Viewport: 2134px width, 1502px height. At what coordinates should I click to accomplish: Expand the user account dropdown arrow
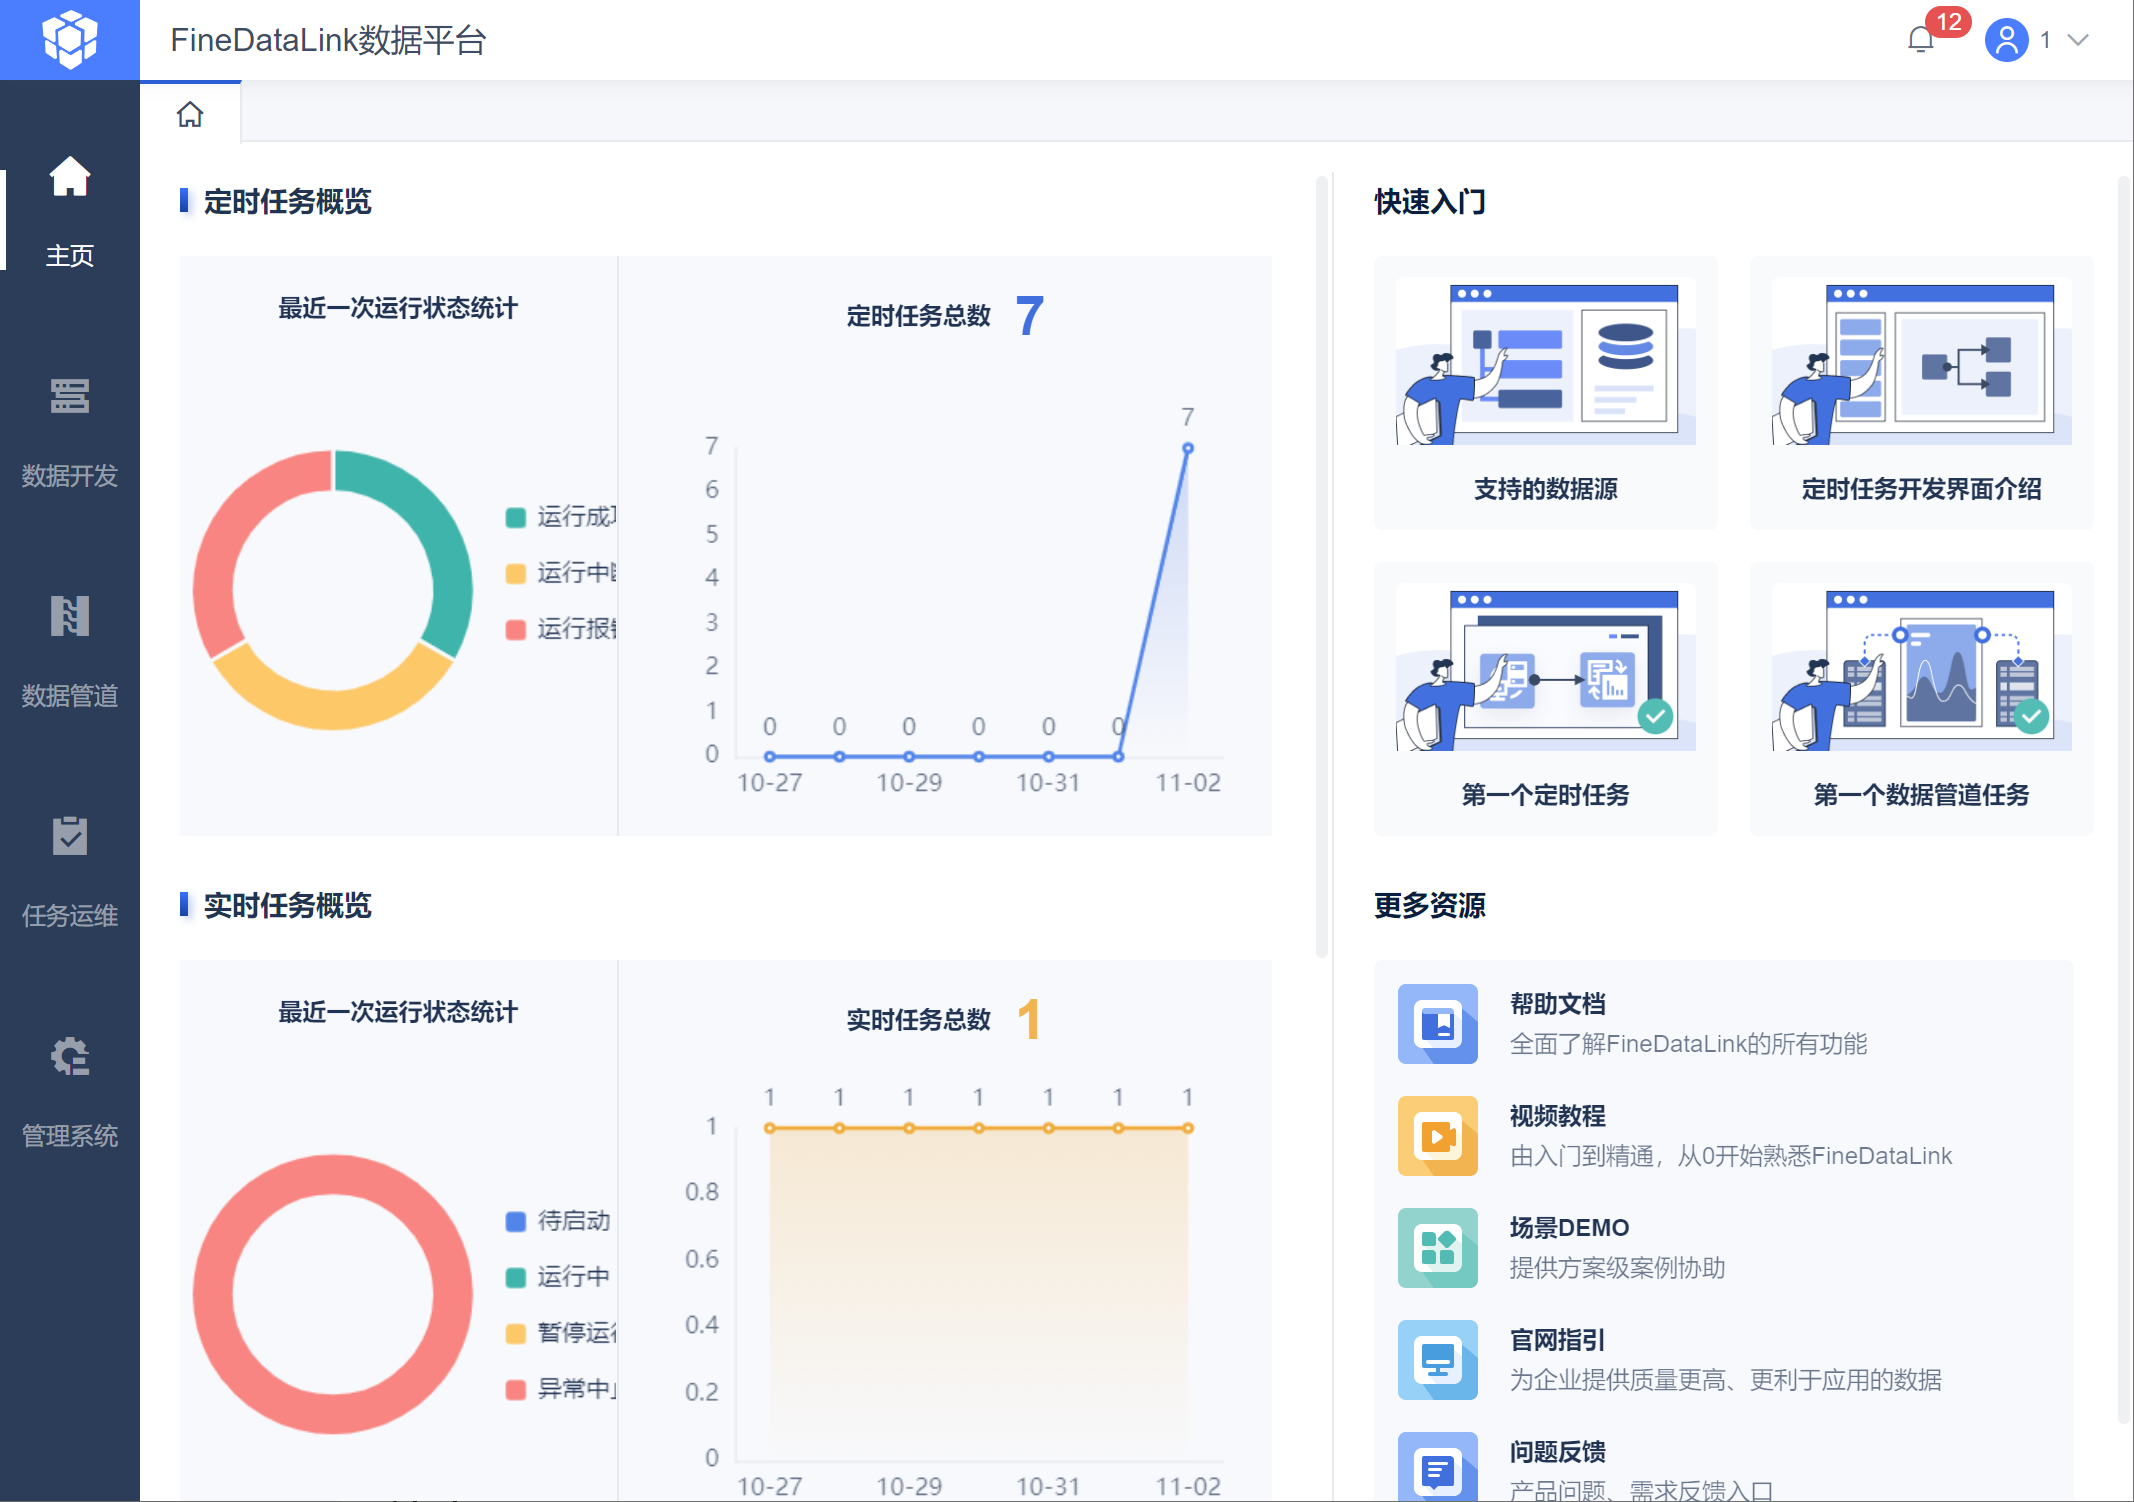(2079, 40)
